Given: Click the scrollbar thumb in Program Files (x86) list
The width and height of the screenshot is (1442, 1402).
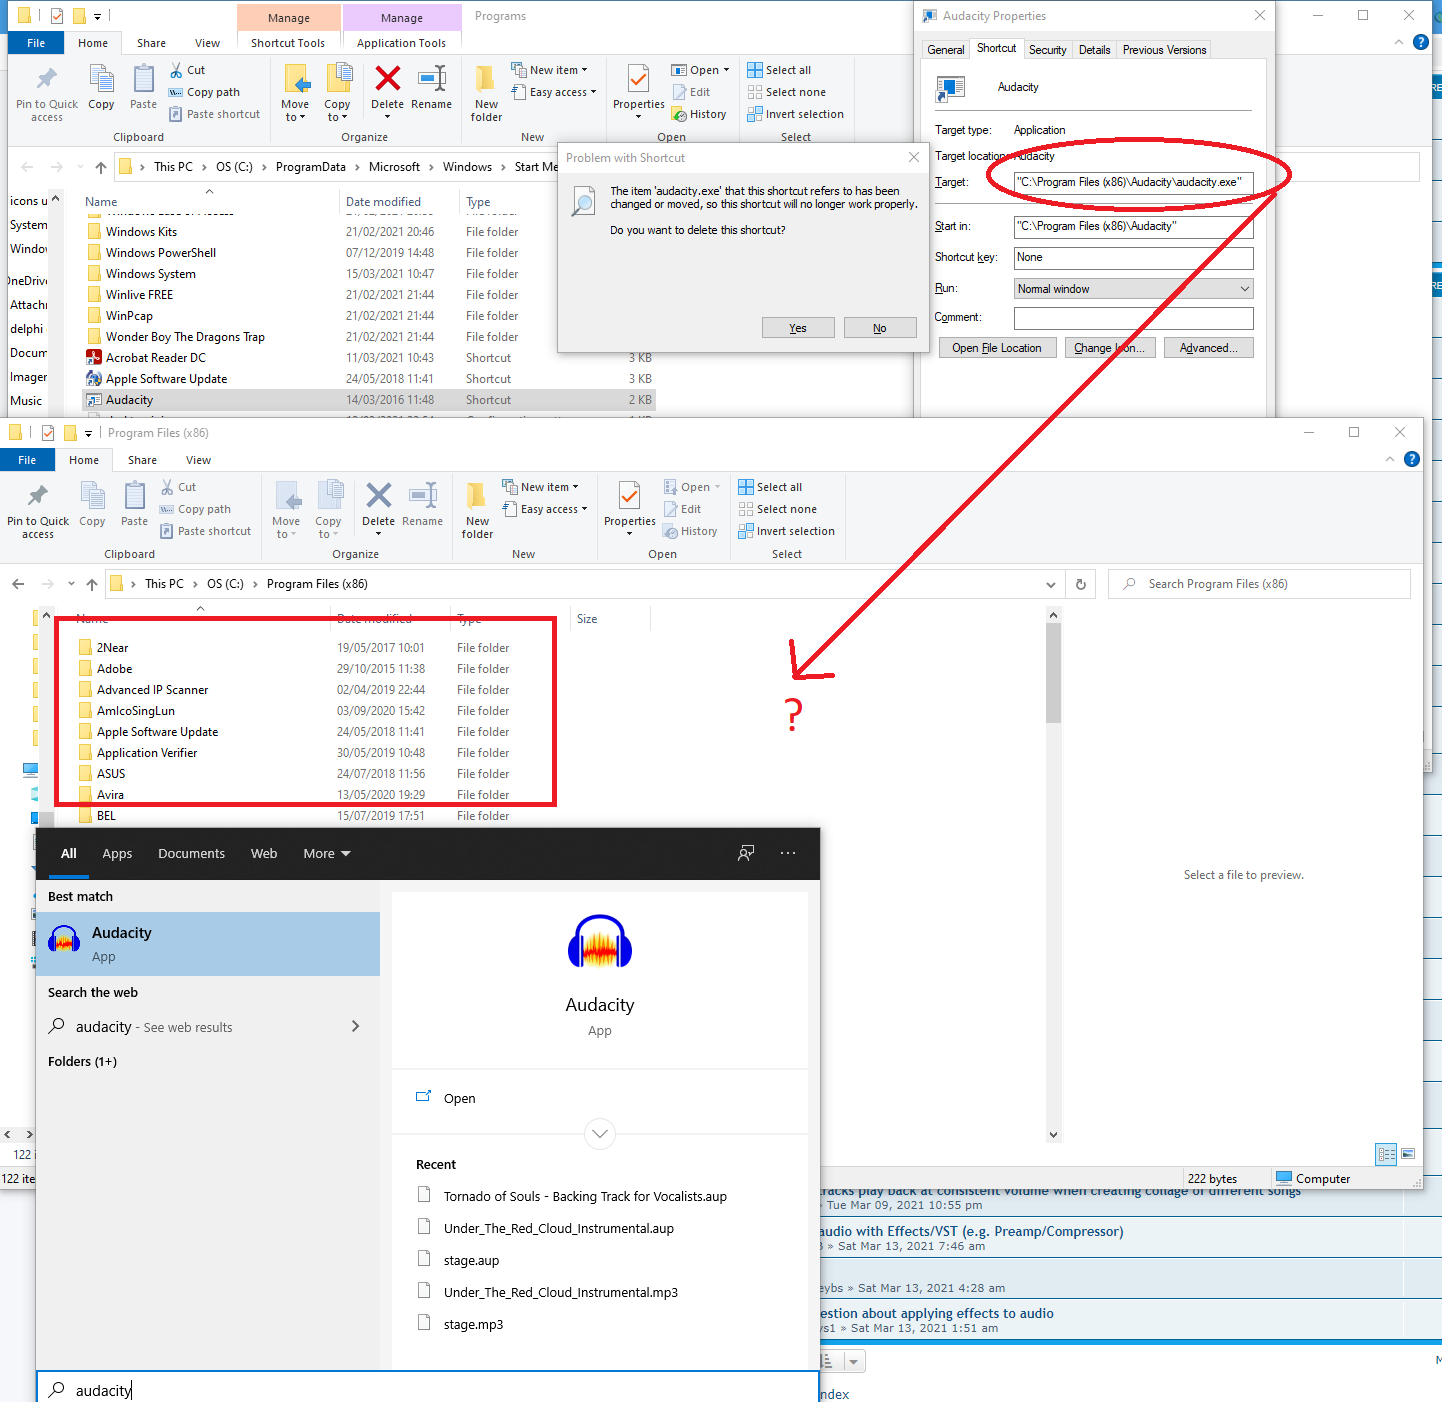Looking at the screenshot, I should (x=1053, y=672).
